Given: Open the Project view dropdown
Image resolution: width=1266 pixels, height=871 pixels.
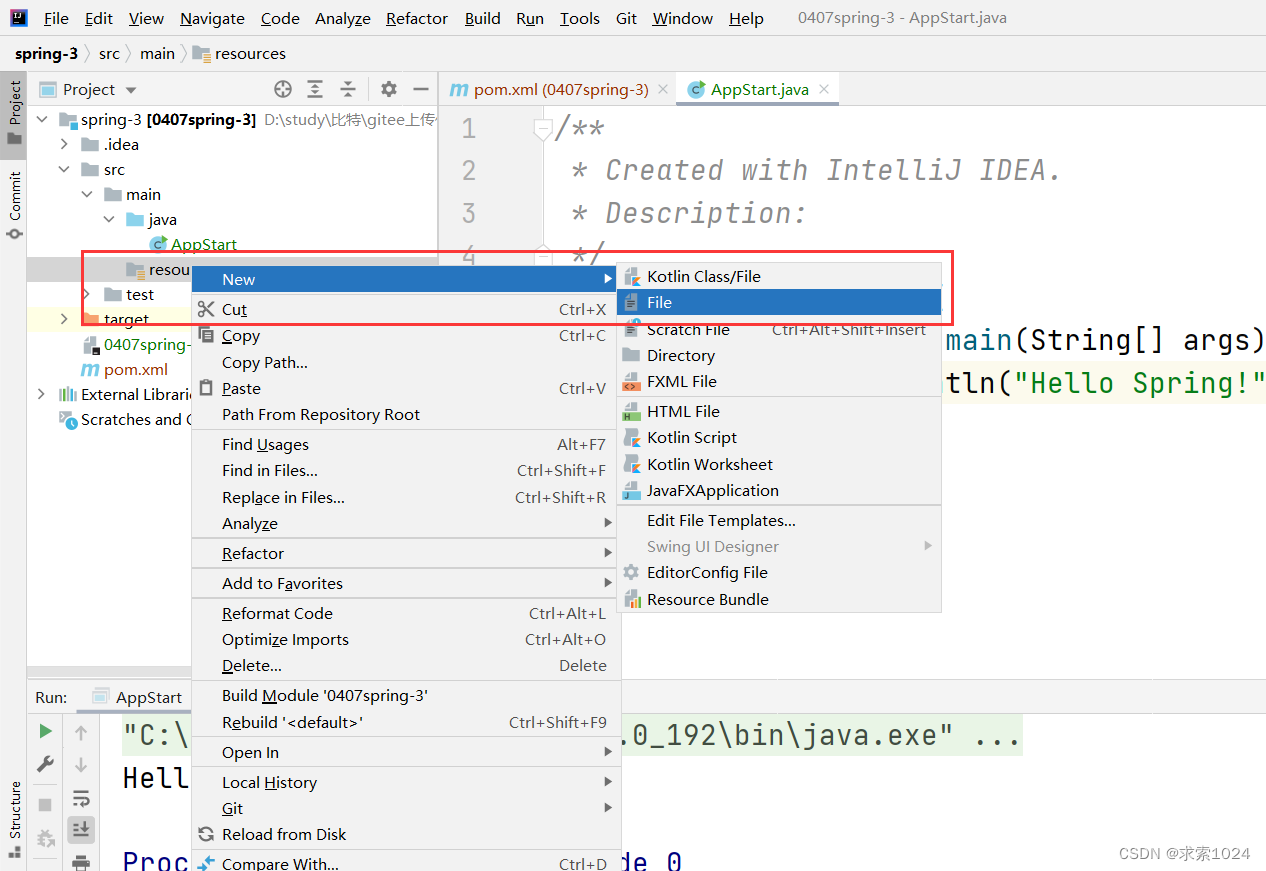Looking at the screenshot, I should (131, 89).
